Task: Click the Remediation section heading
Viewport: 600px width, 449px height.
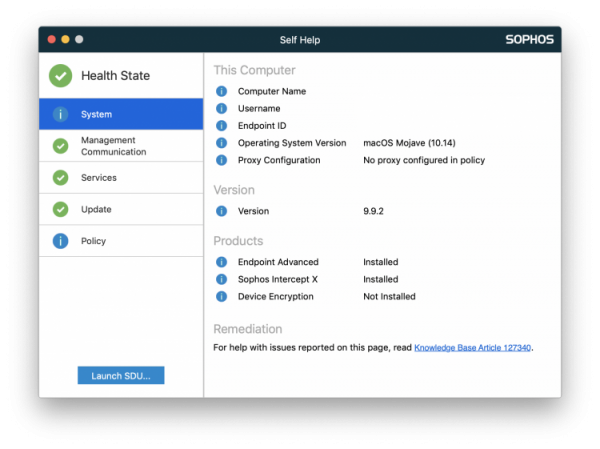Action: point(248,329)
